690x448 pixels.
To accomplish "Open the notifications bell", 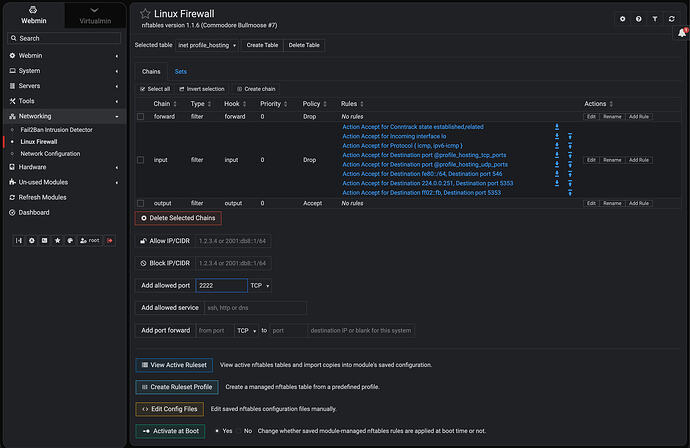I will pos(682,33).
